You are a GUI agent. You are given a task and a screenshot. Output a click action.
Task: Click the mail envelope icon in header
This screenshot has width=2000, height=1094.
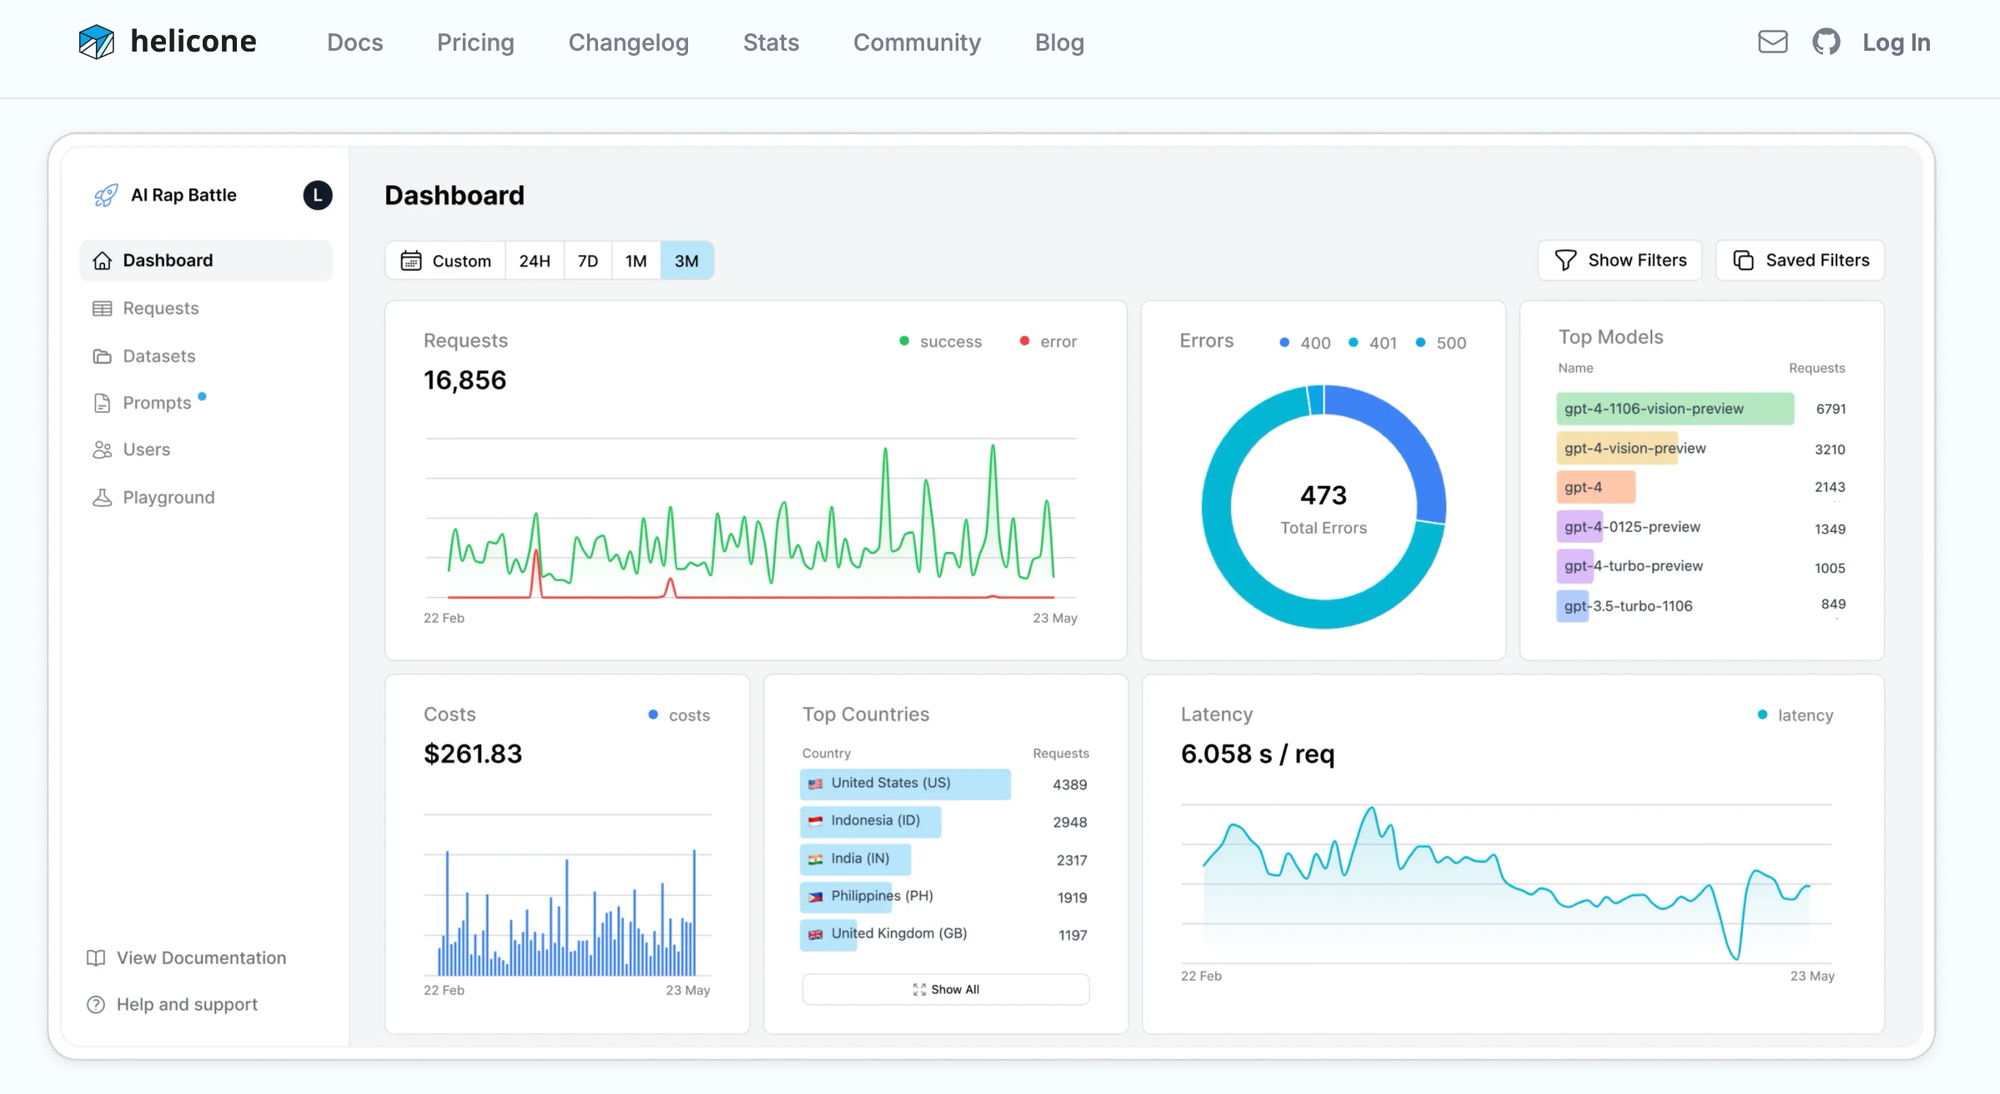(1772, 42)
